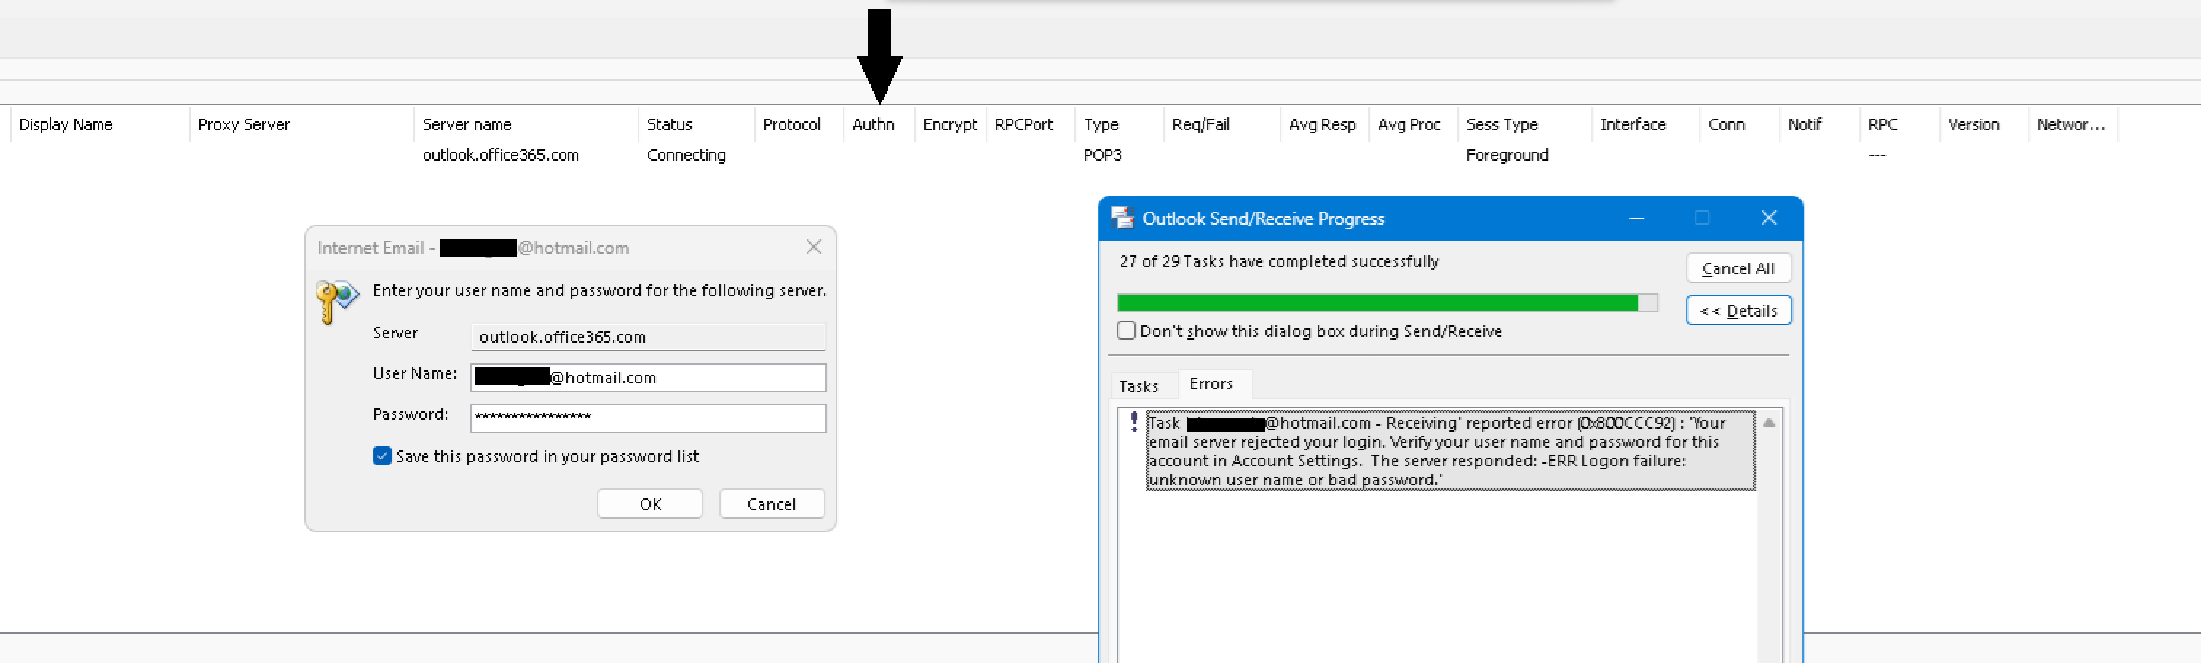Click the Password input field
The image size is (2201, 663).
pos(648,417)
